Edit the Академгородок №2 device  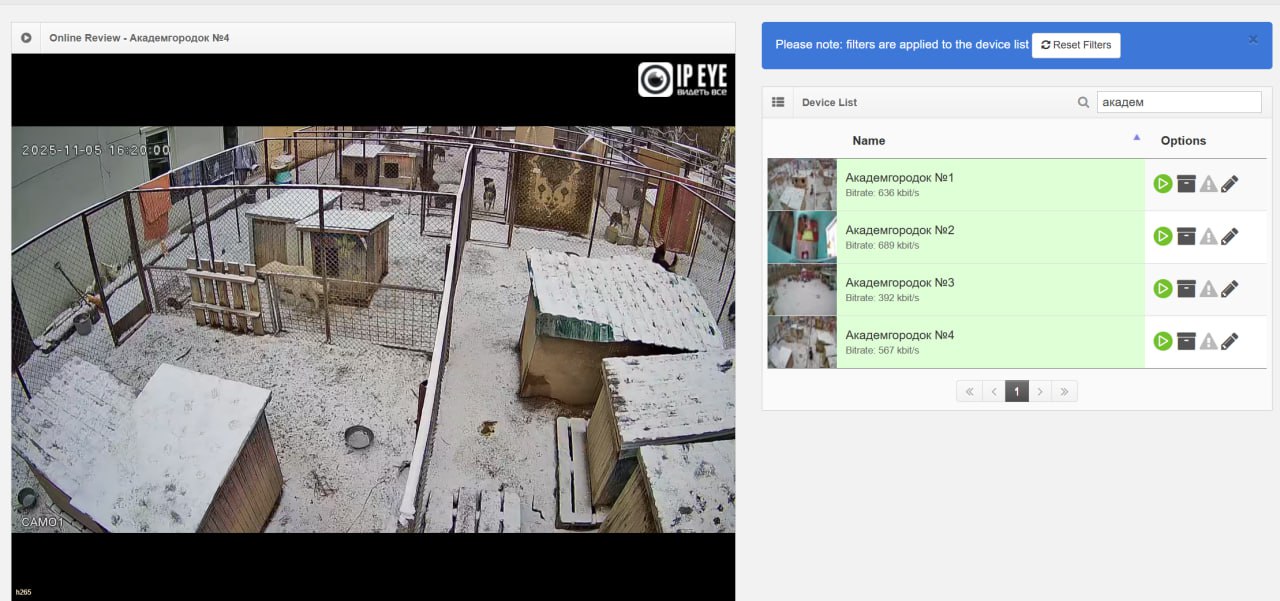[1230, 236]
